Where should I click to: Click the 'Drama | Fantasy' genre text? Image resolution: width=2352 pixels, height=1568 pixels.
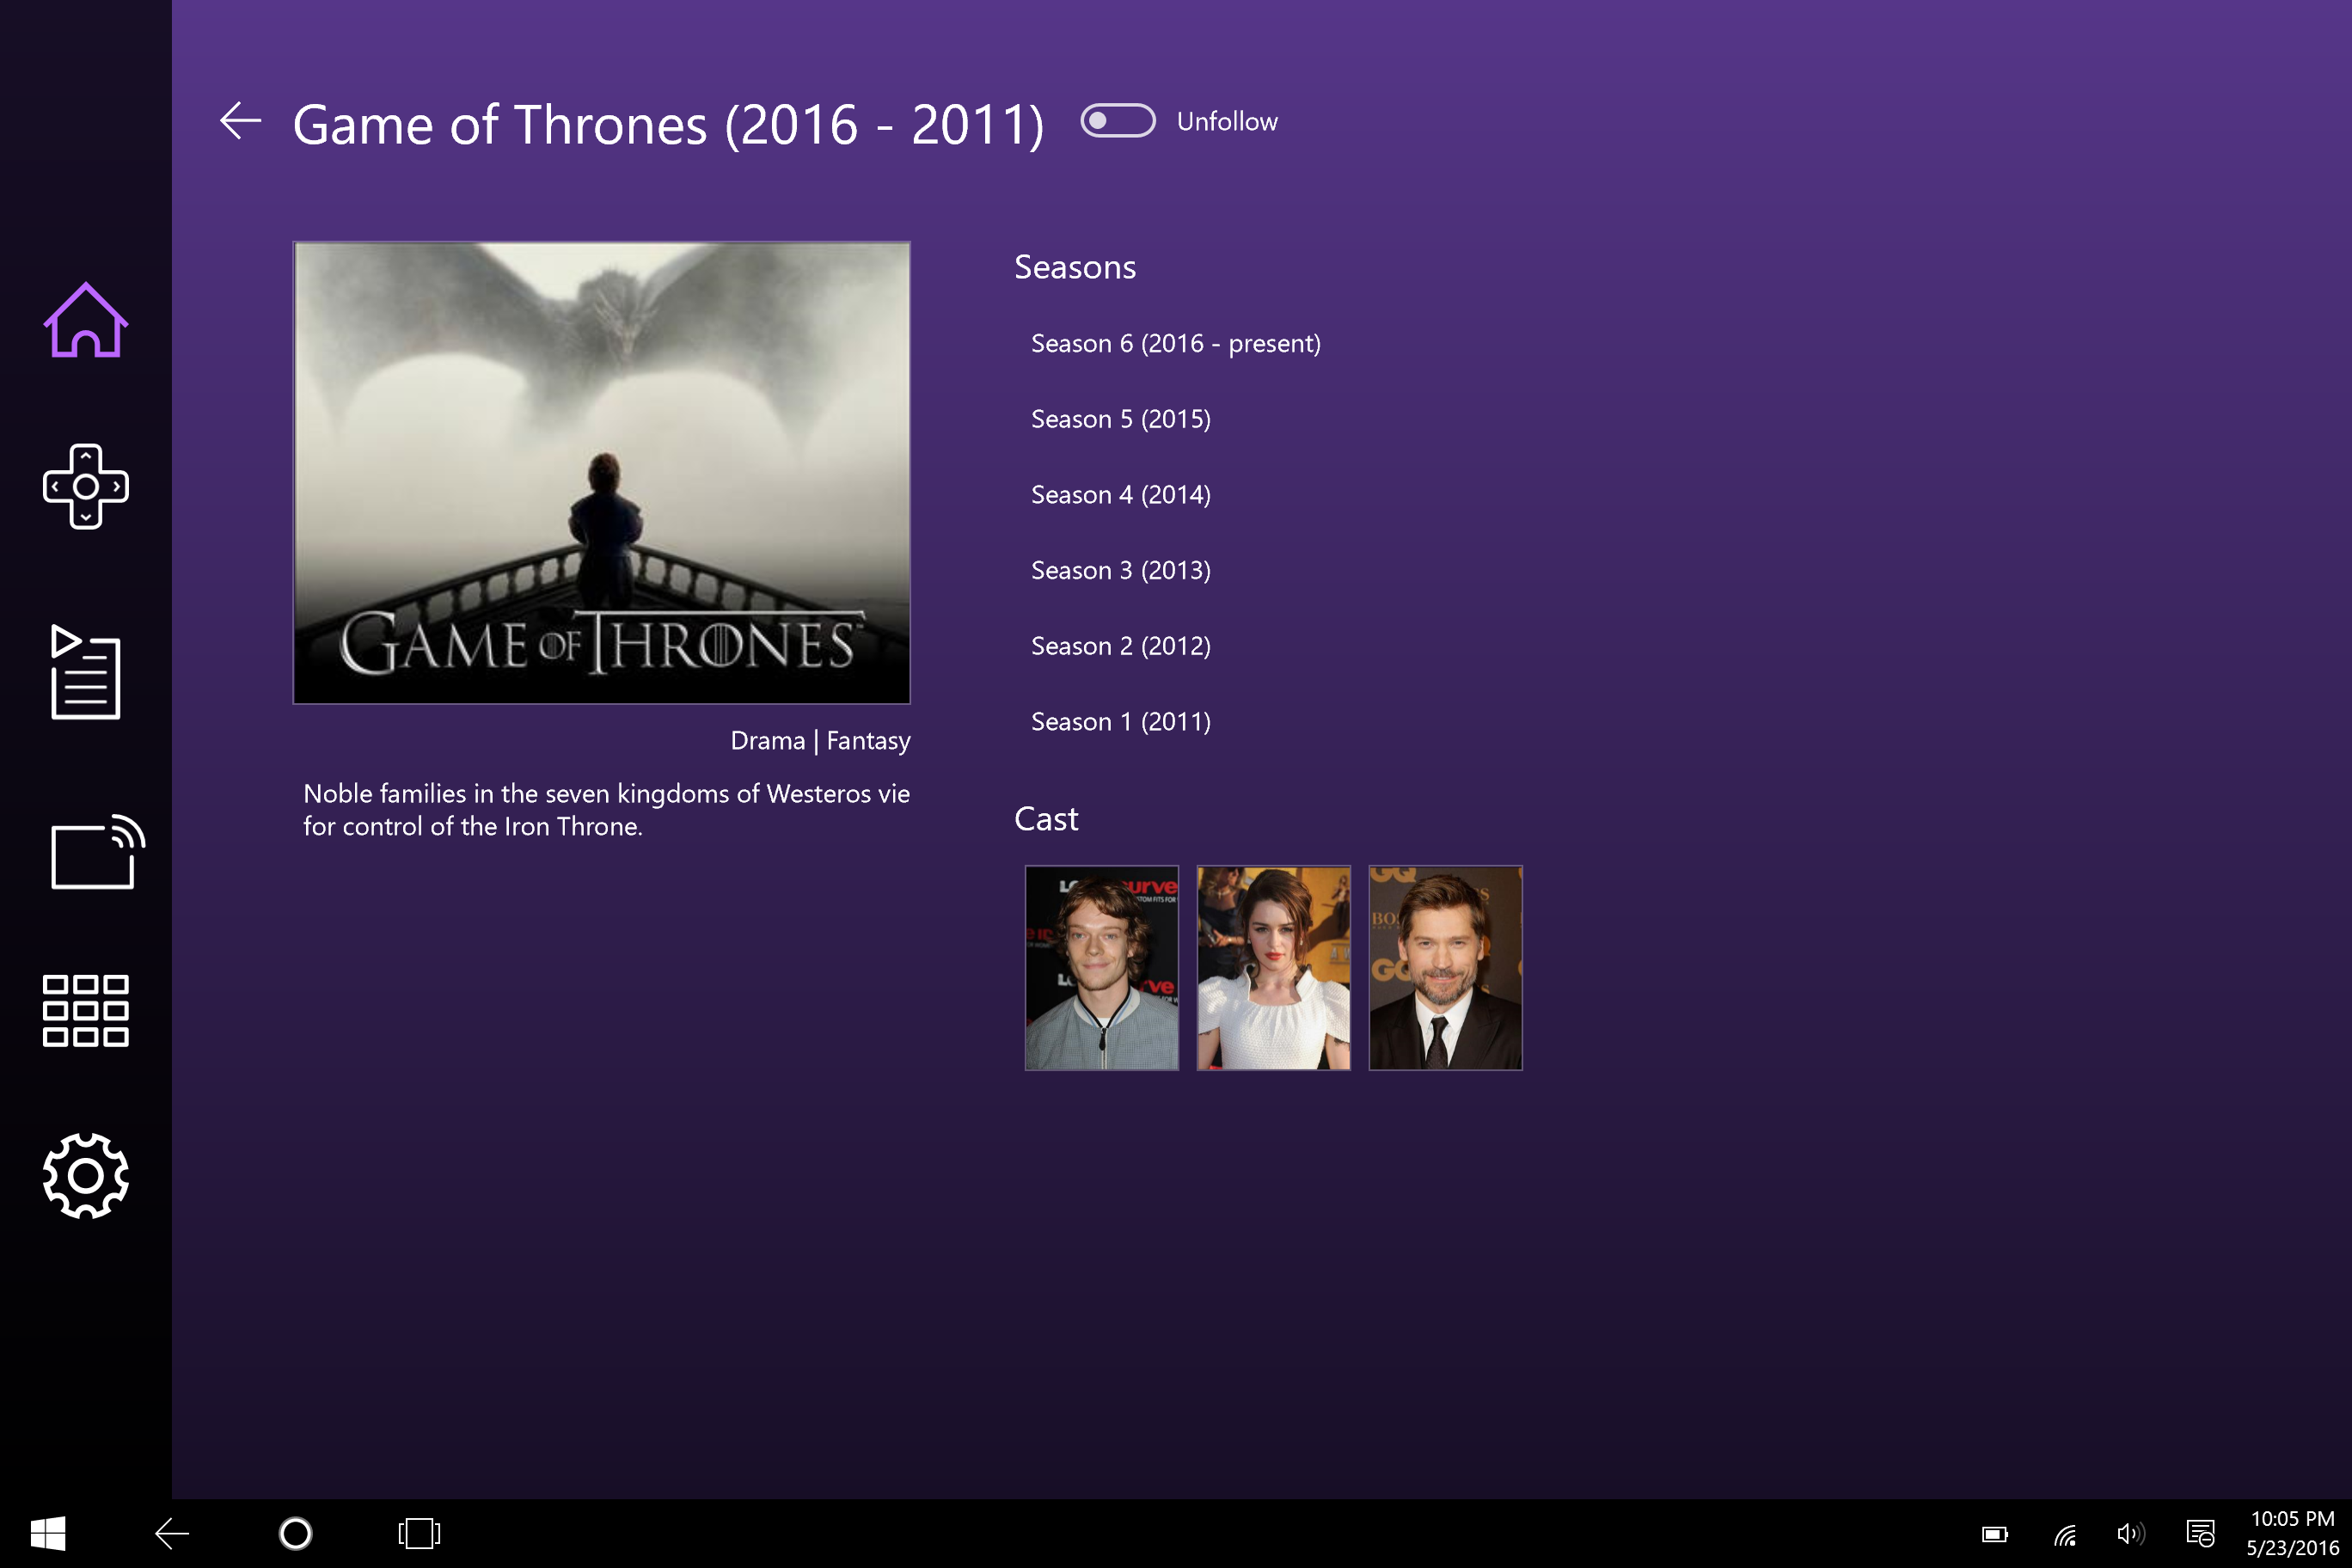pyautogui.click(x=820, y=741)
